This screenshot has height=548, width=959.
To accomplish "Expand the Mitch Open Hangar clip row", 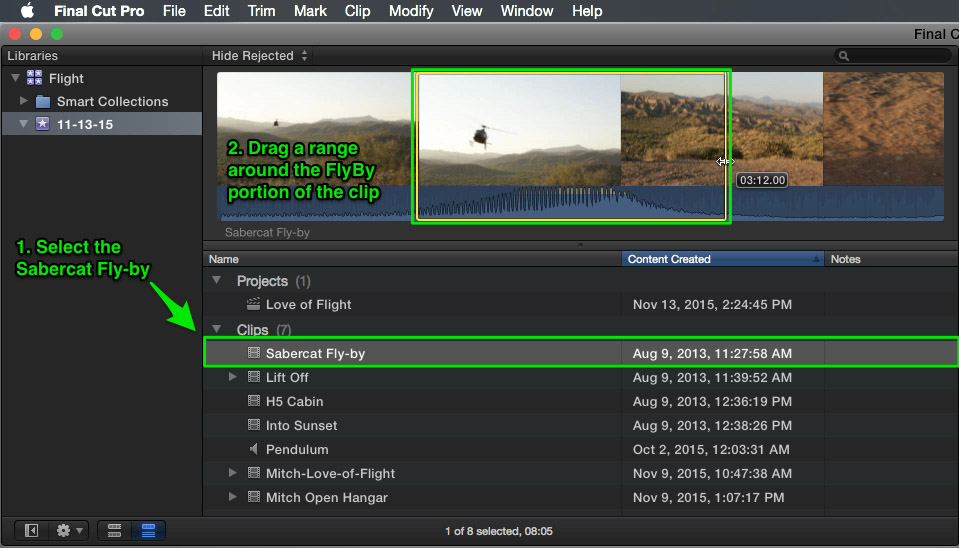I will tap(232, 497).
